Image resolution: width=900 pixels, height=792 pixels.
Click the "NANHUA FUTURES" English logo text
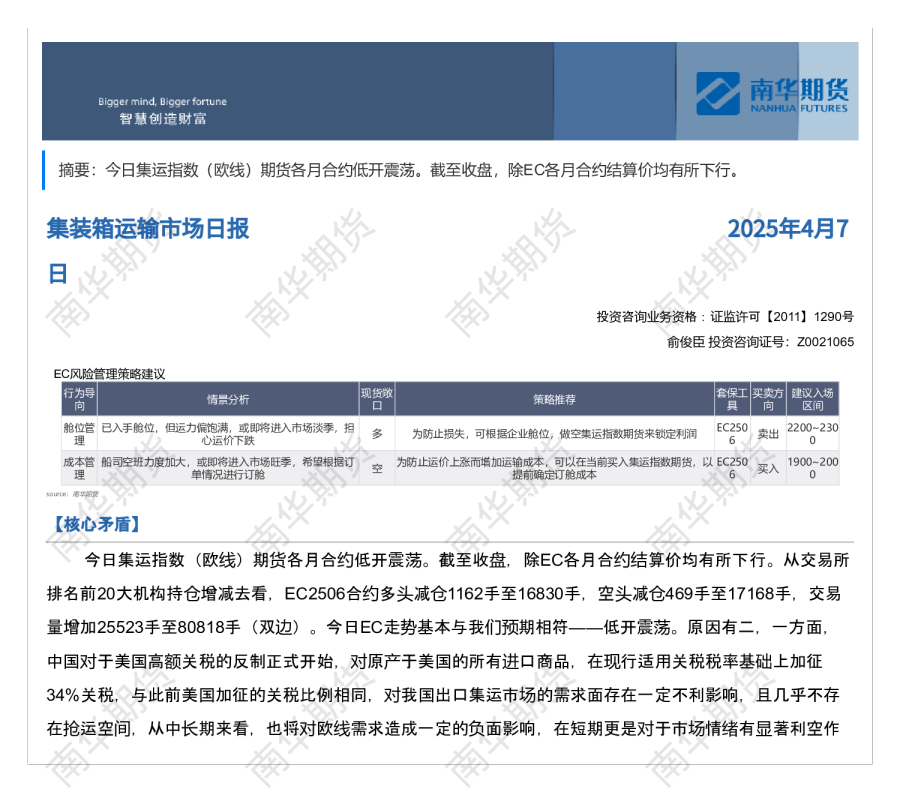[x=798, y=108]
